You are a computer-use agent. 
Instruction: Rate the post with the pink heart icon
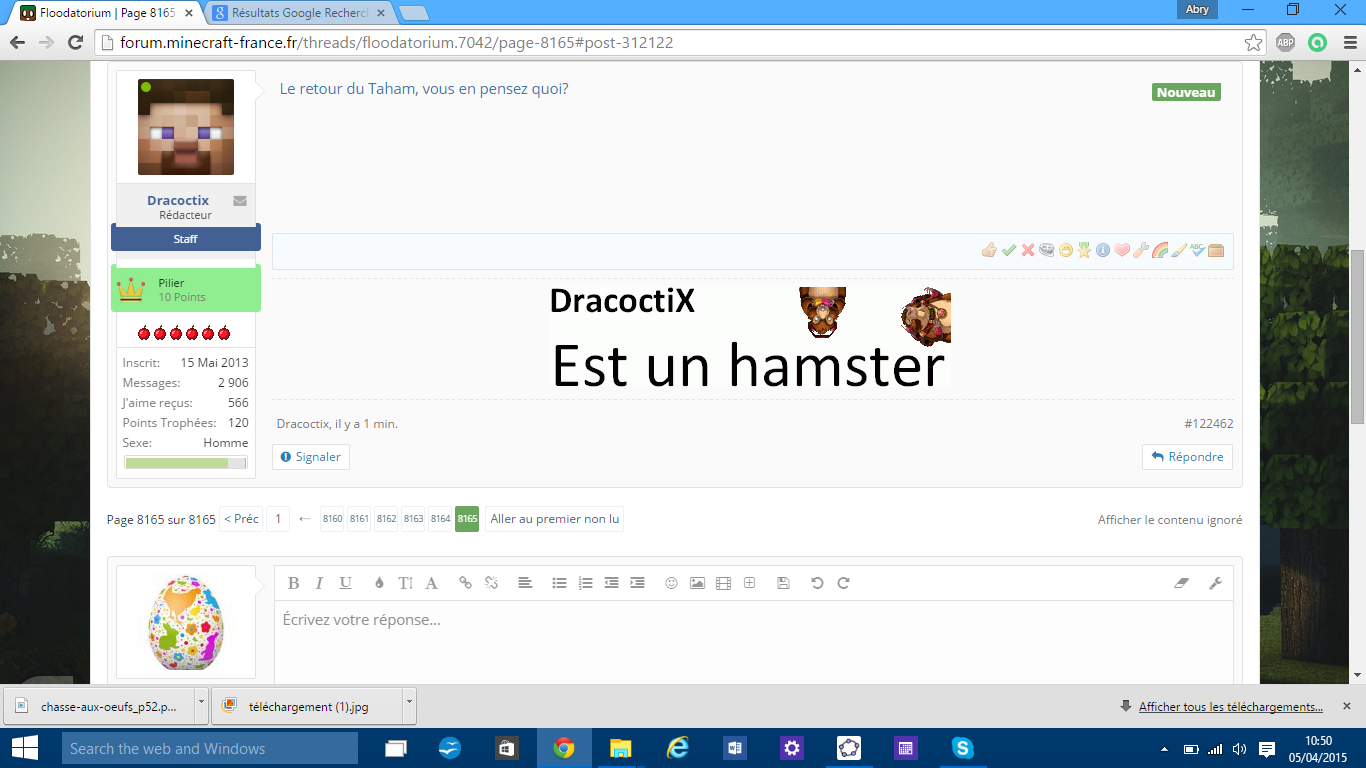click(x=1122, y=250)
